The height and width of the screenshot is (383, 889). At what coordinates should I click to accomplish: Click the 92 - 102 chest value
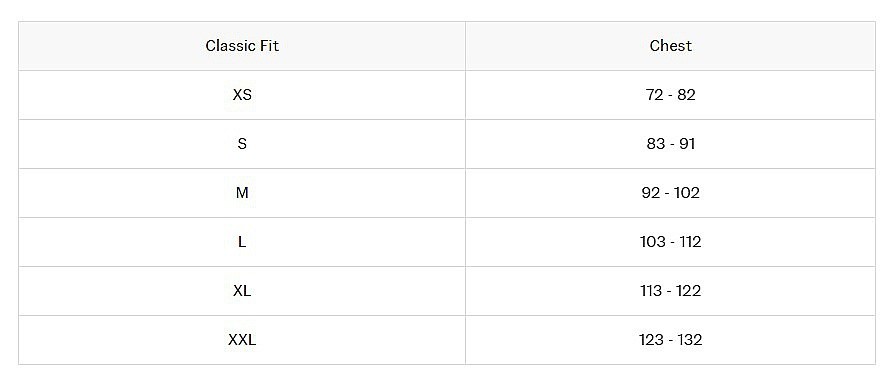[x=671, y=193]
